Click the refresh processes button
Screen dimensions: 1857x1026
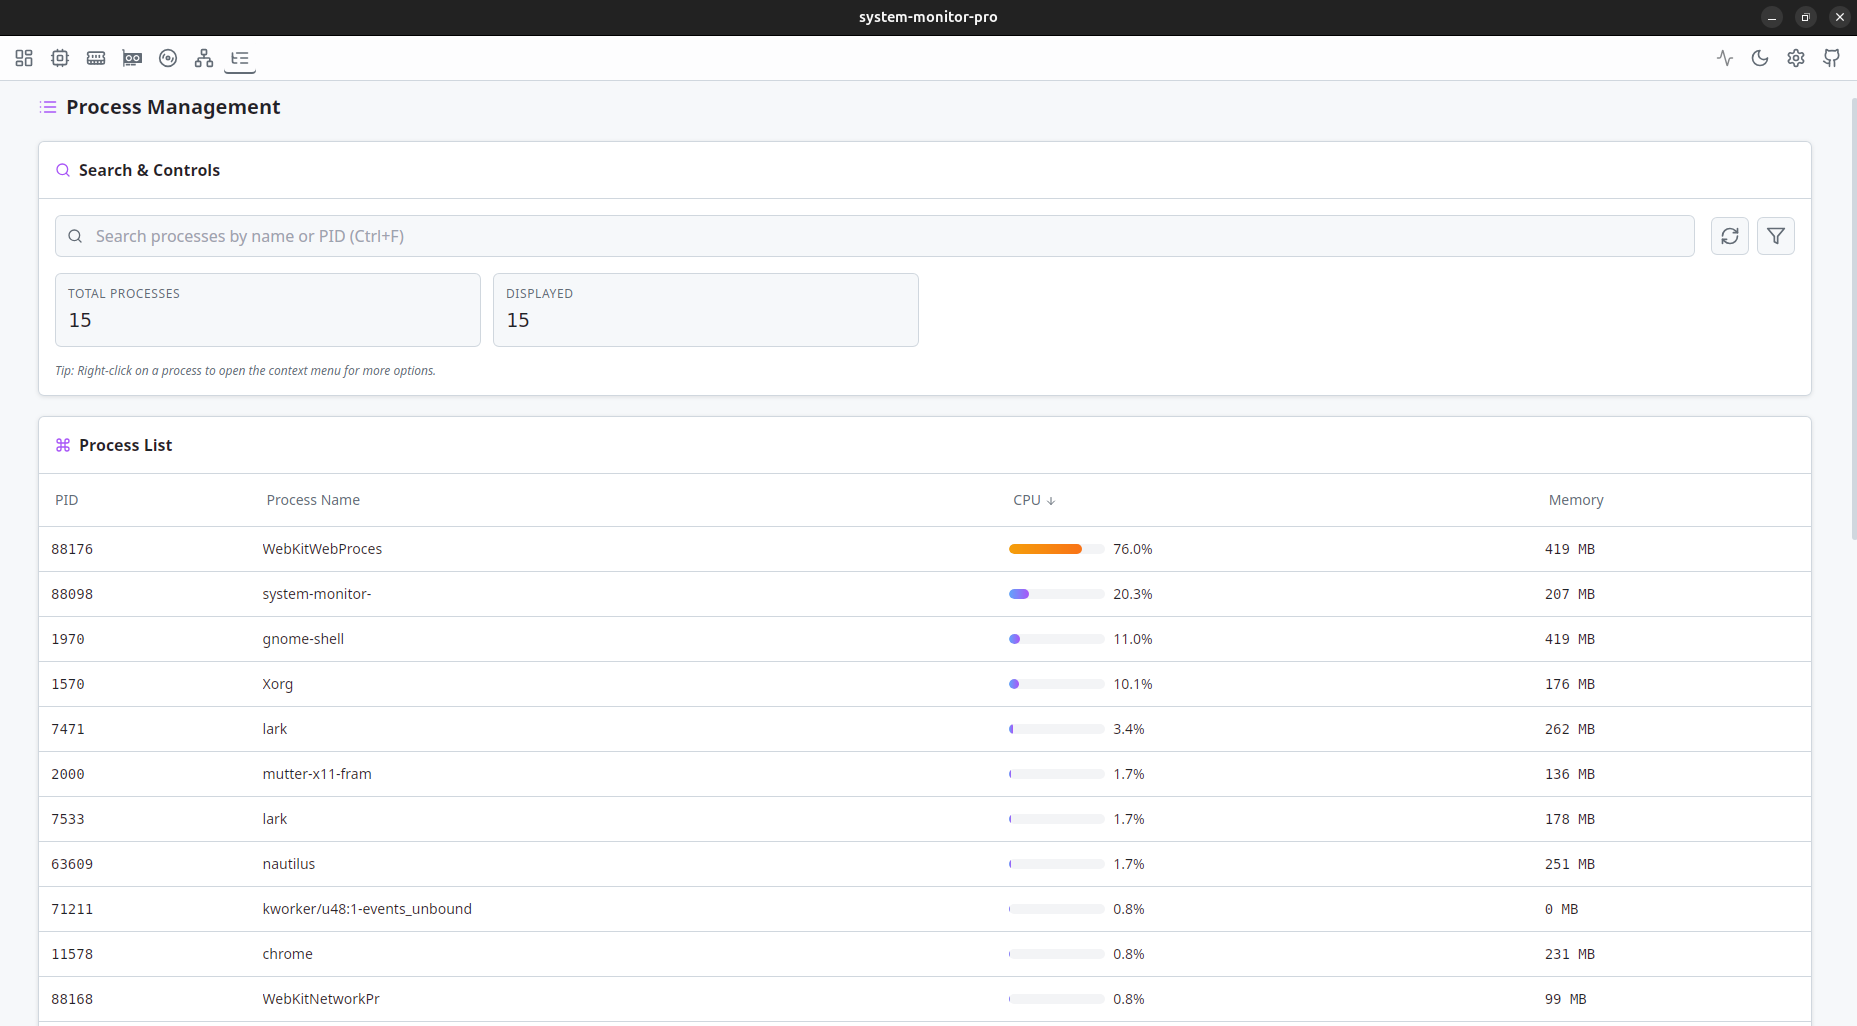(1729, 236)
